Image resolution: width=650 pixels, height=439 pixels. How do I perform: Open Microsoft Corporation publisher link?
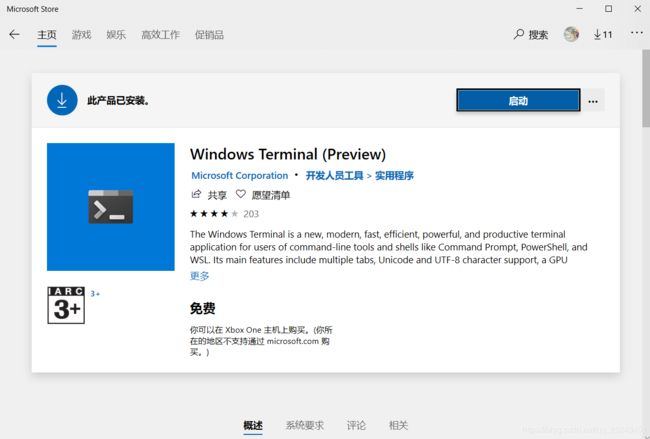click(240, 176)
